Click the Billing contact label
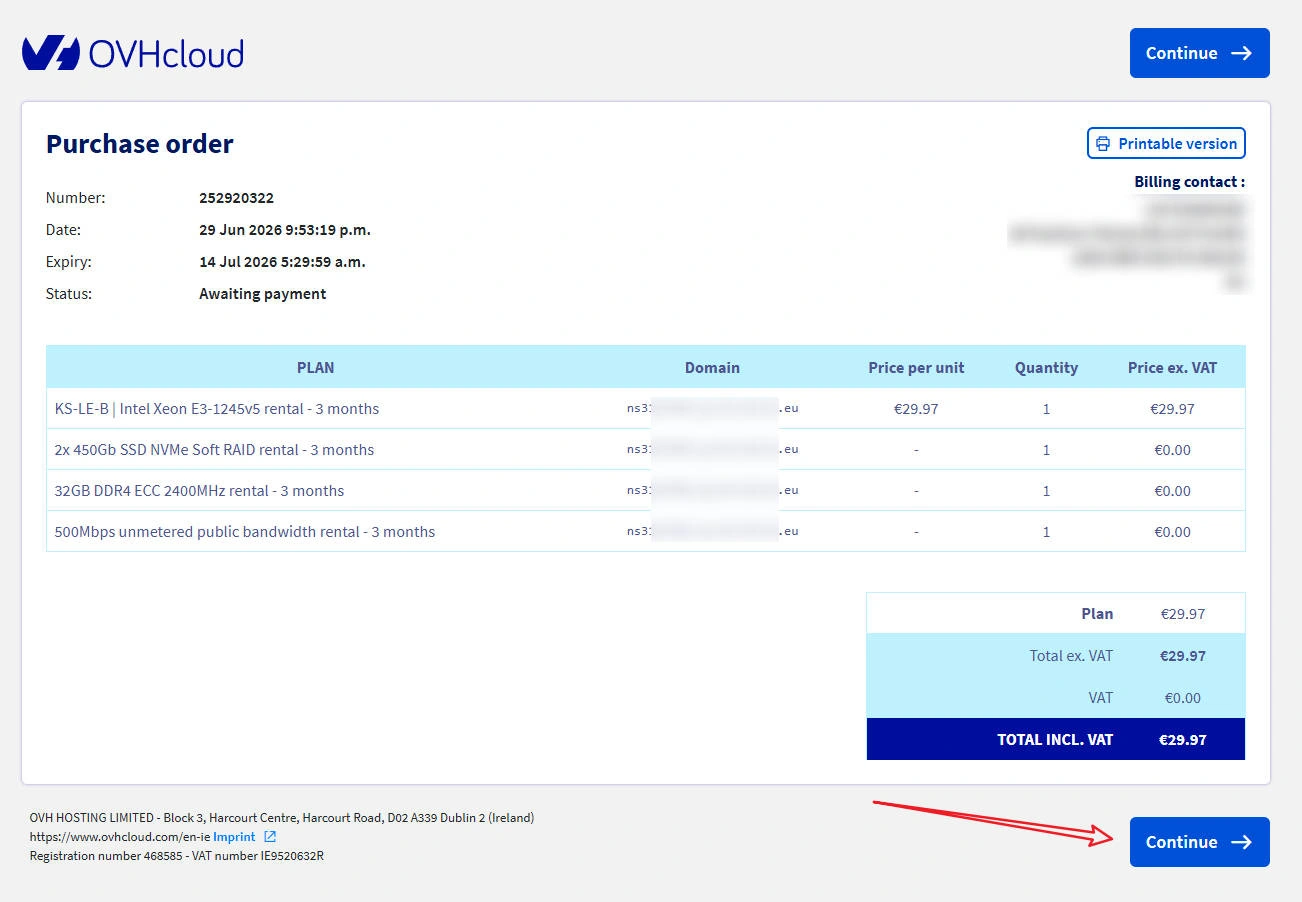The image size is (1302, 902). 1190,182
